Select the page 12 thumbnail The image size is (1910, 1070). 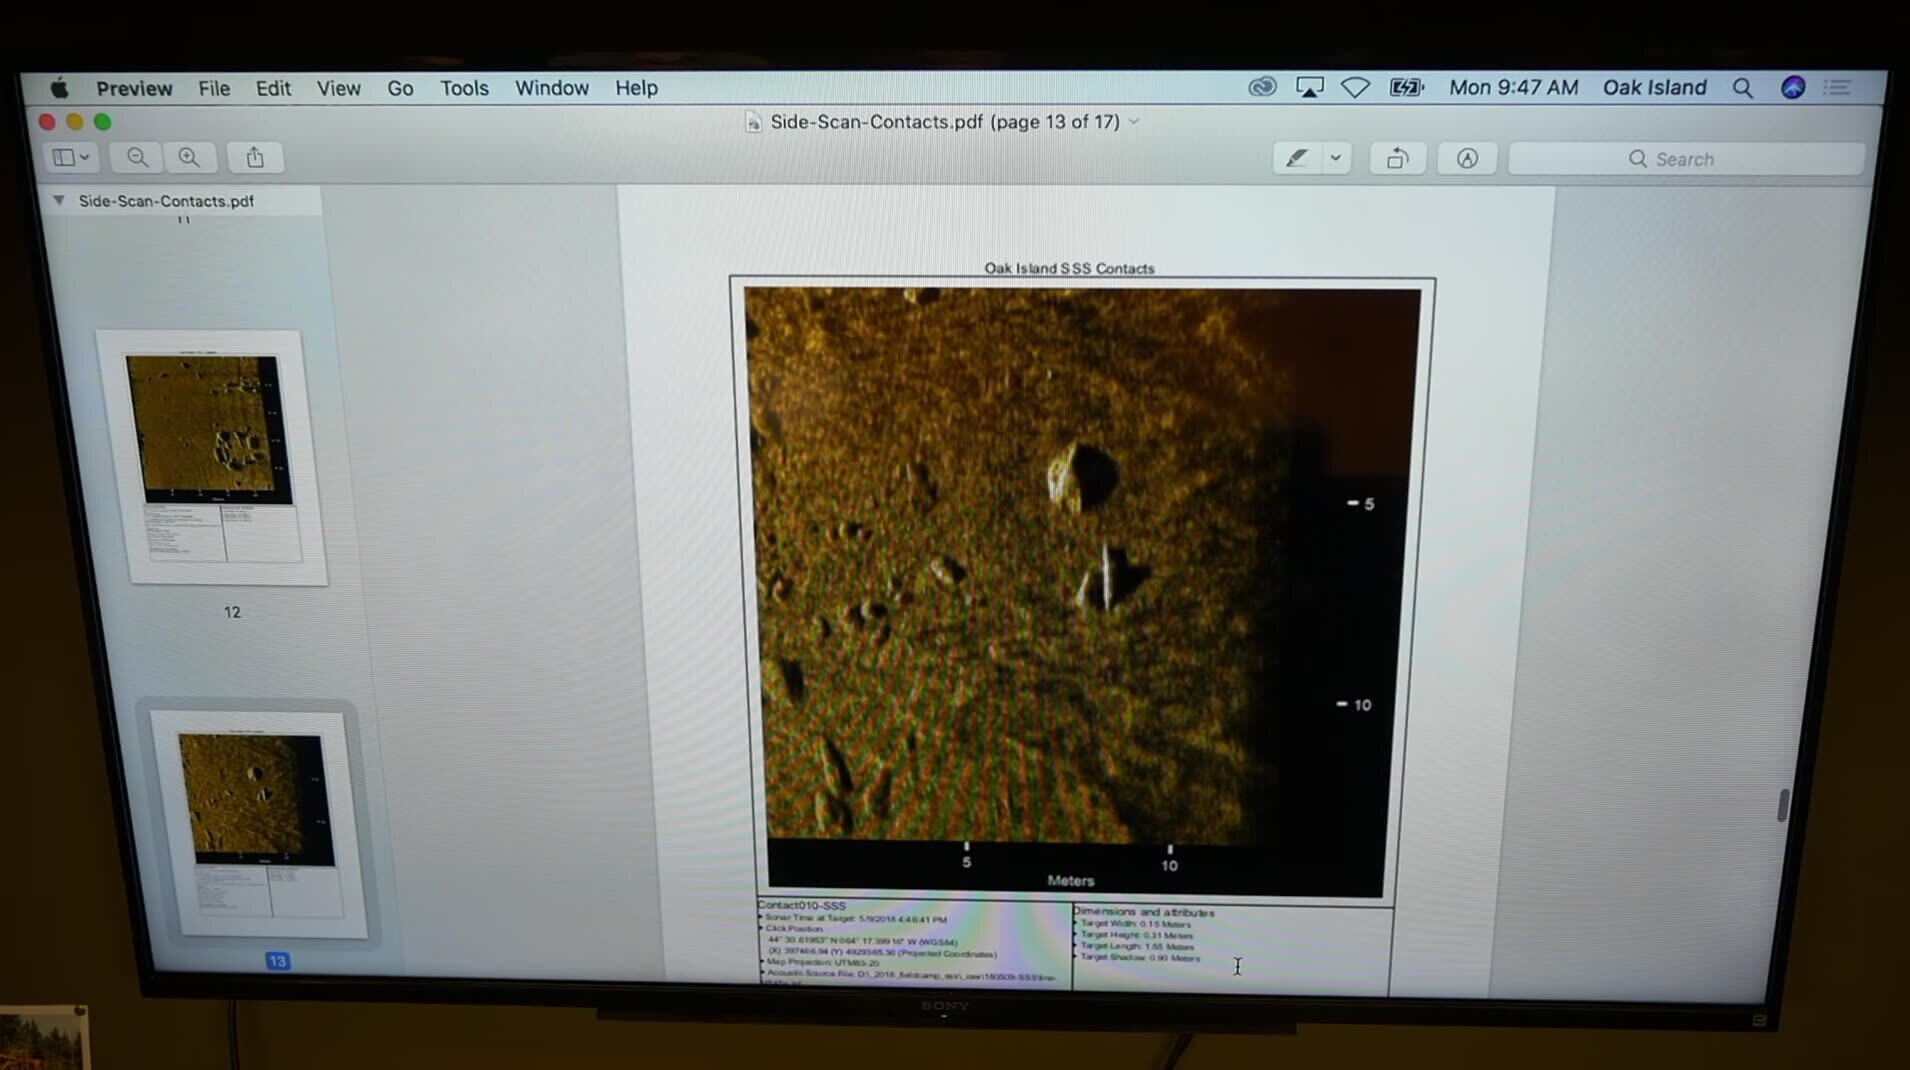coord(212,457)
